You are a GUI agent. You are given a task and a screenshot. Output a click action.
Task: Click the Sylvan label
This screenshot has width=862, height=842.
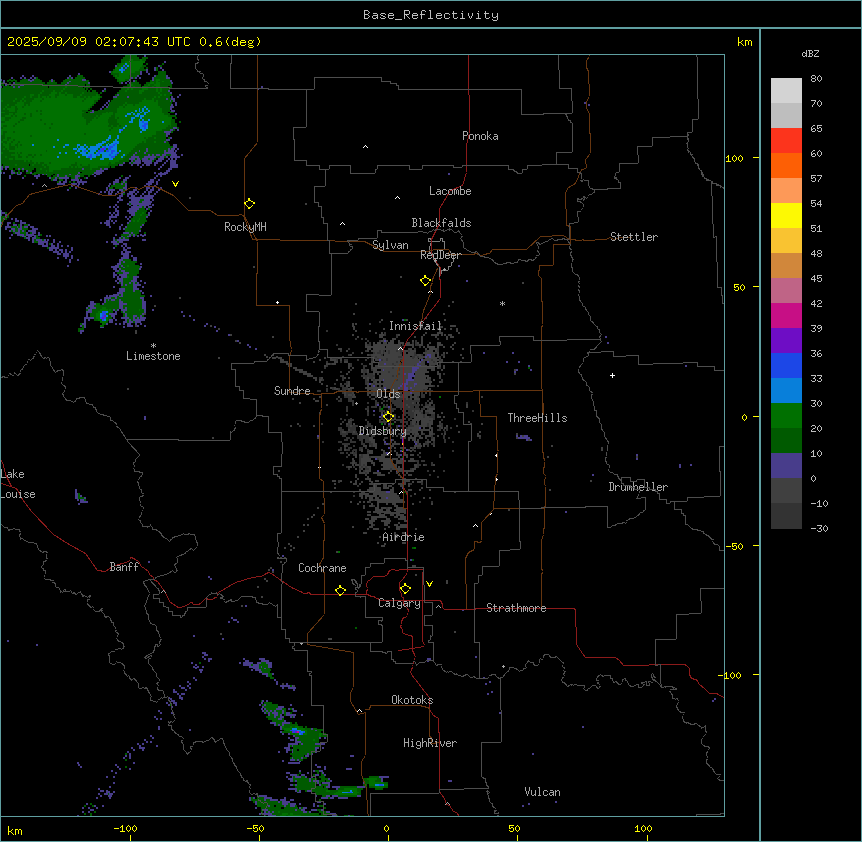390,245
